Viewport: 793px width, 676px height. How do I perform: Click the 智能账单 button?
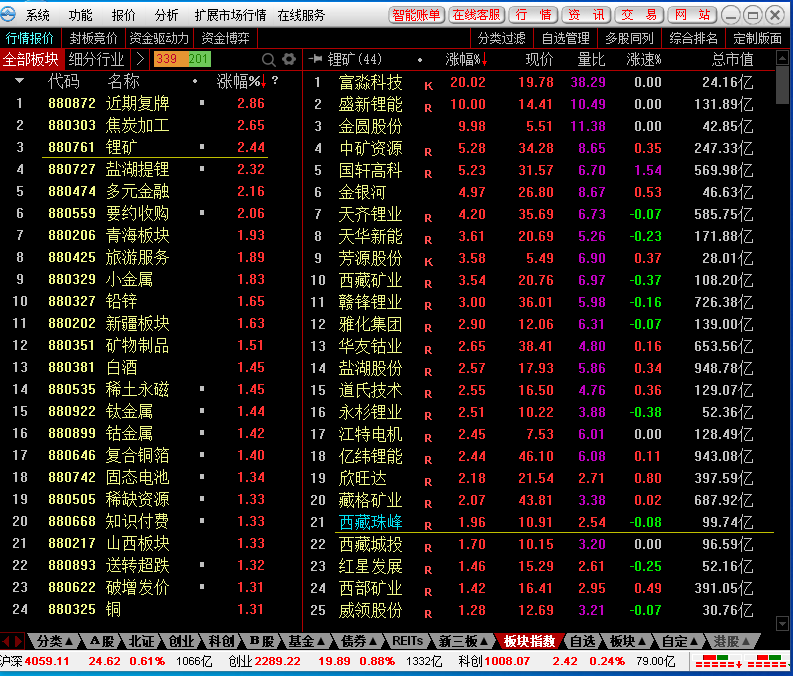417,15
